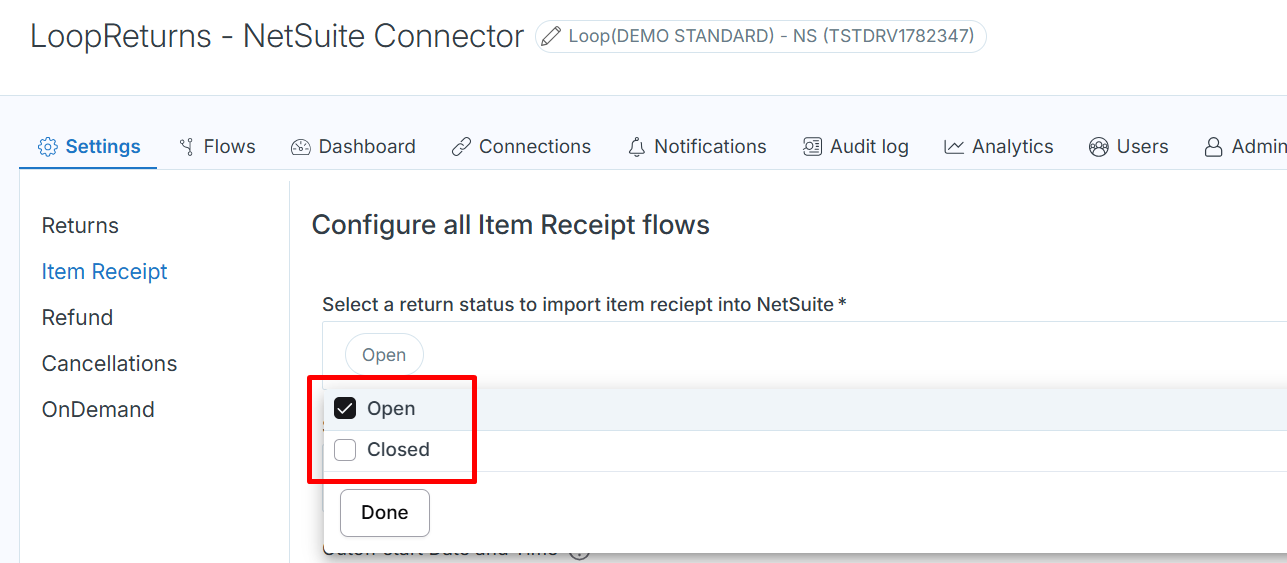This screenshot has height=563, width=1287.
Task: Click the Analytics chart icon
Action: (954, 147)
